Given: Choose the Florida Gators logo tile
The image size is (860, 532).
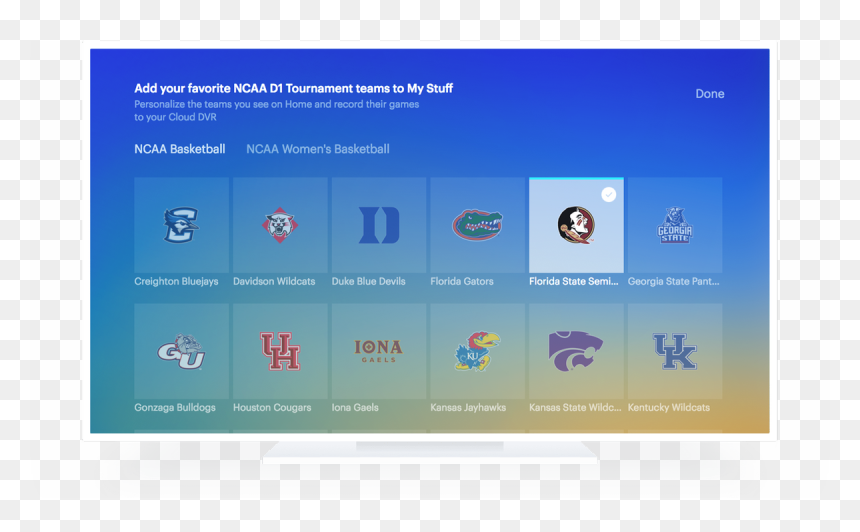Looking at the screenshot, I should click(478, 225).
